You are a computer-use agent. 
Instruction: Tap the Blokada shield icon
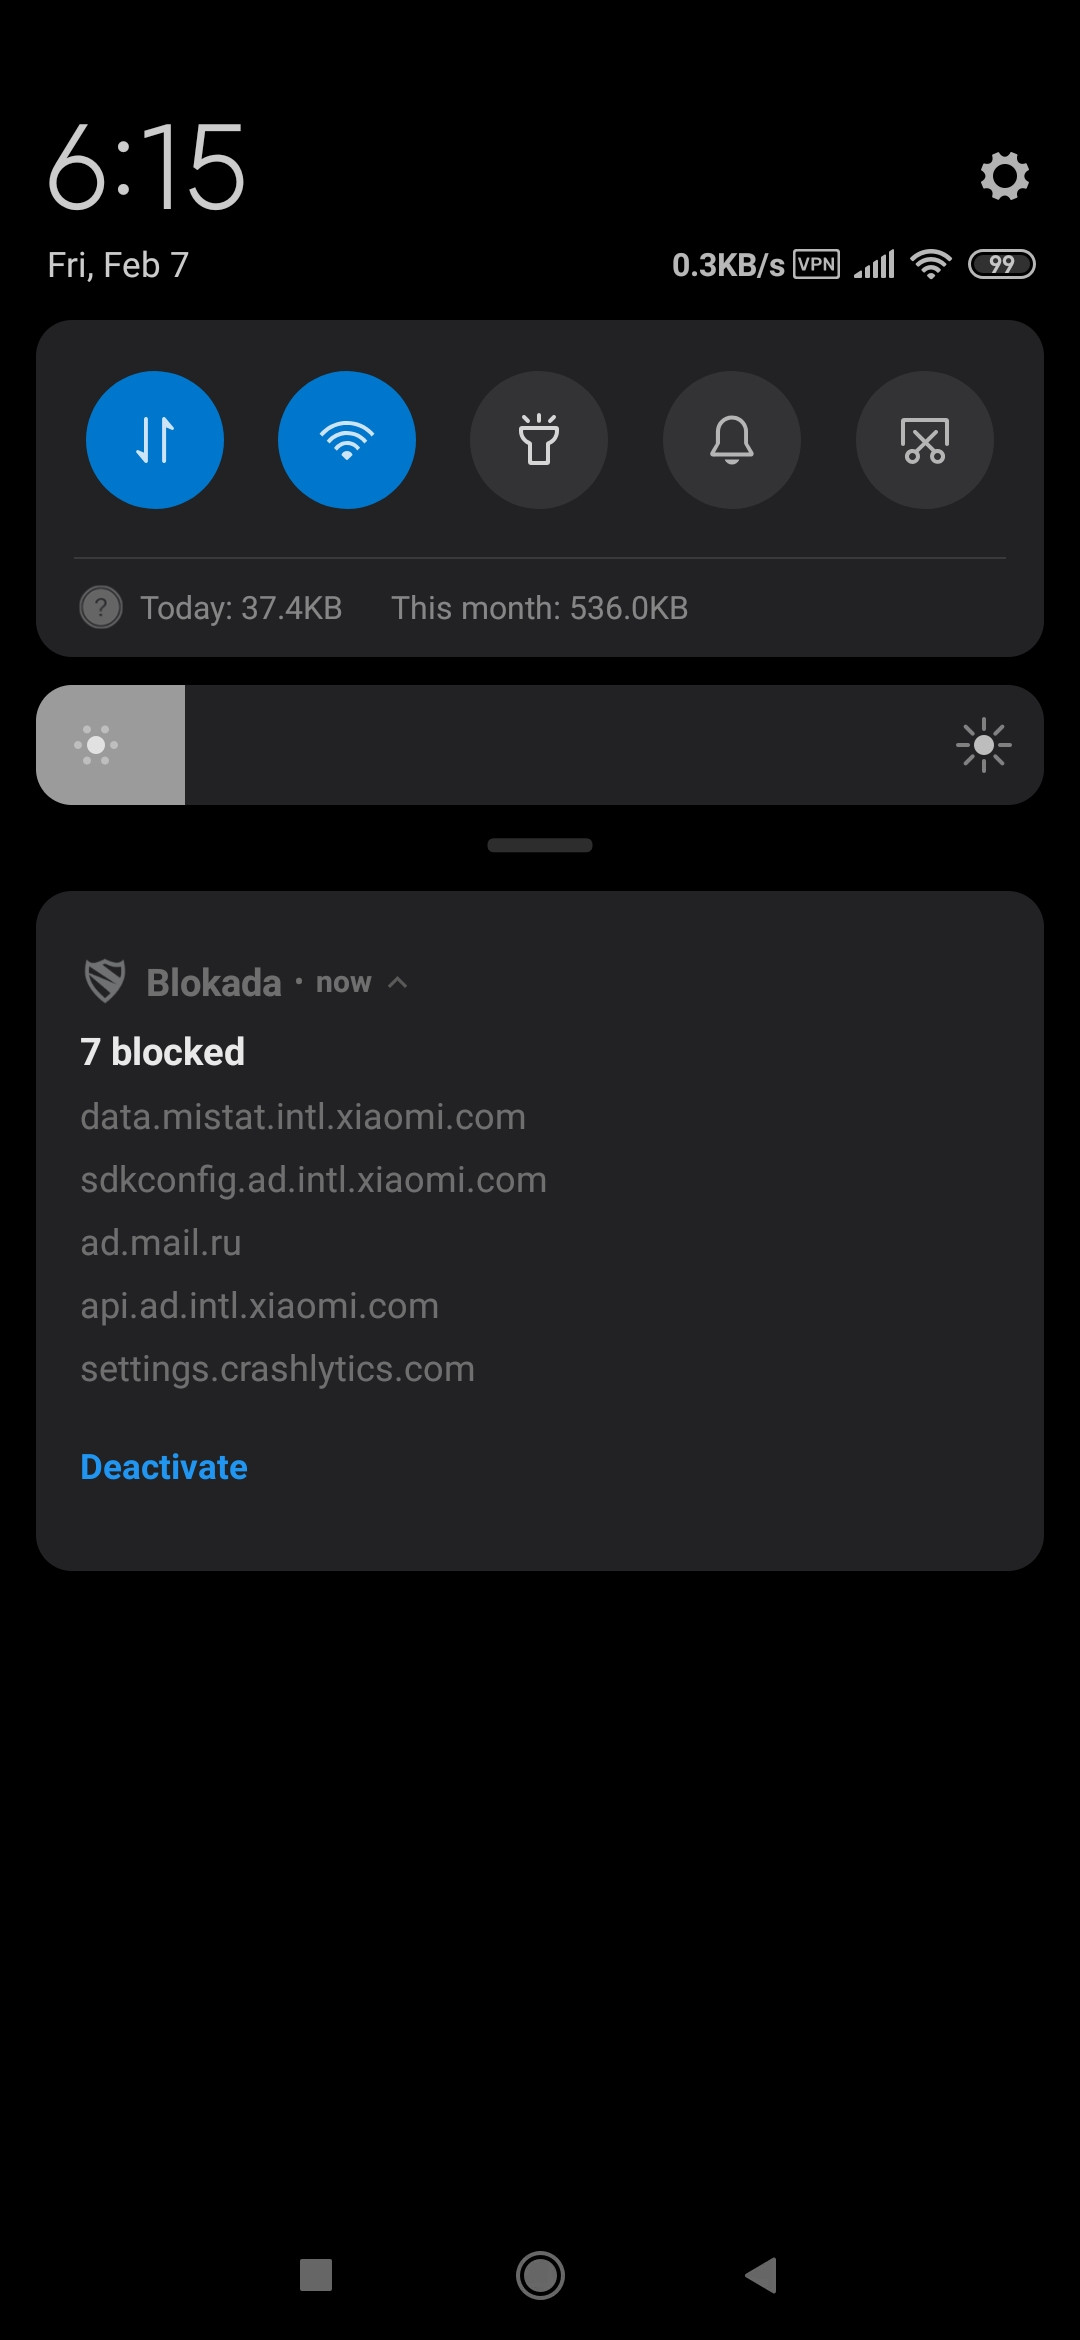[105, 981]
